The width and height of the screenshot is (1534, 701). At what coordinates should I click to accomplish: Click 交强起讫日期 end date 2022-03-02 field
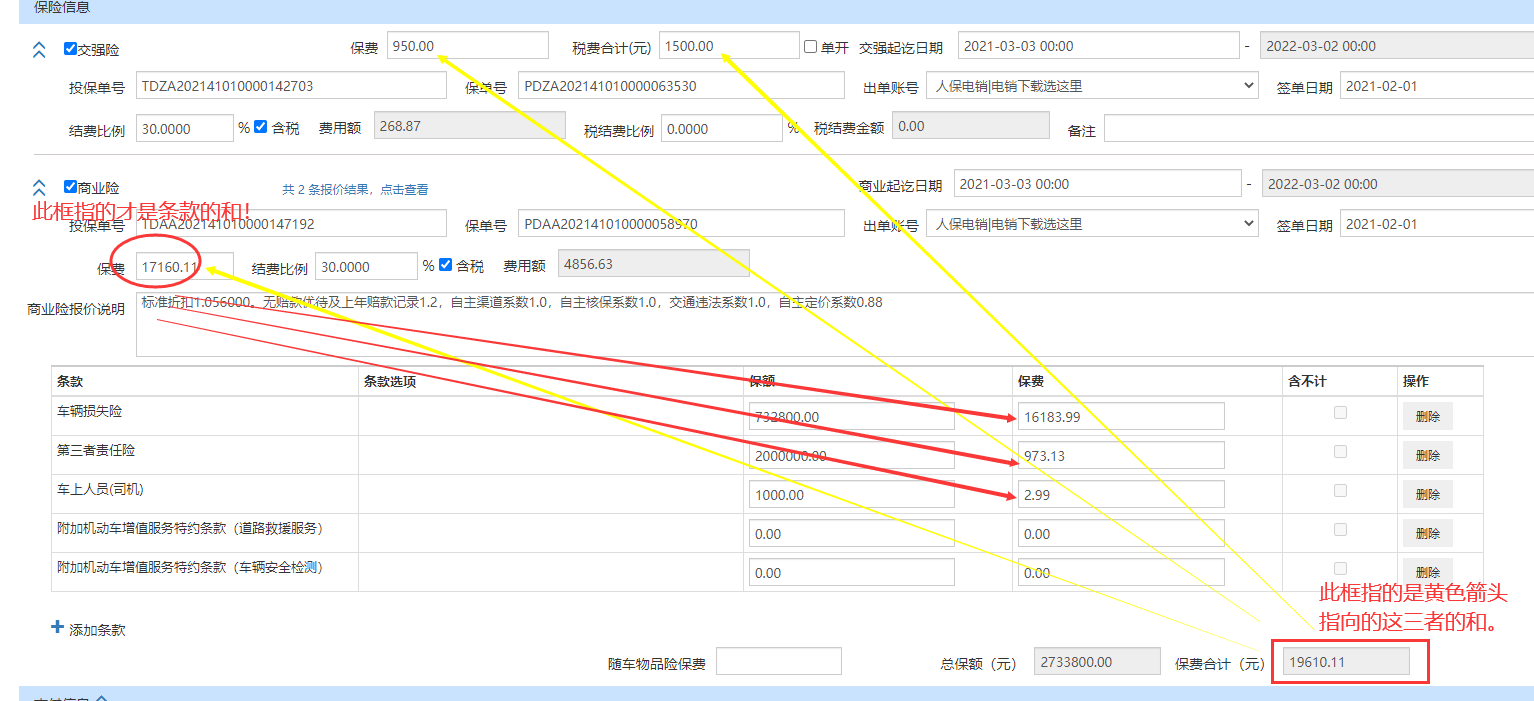click(1397, 46)
